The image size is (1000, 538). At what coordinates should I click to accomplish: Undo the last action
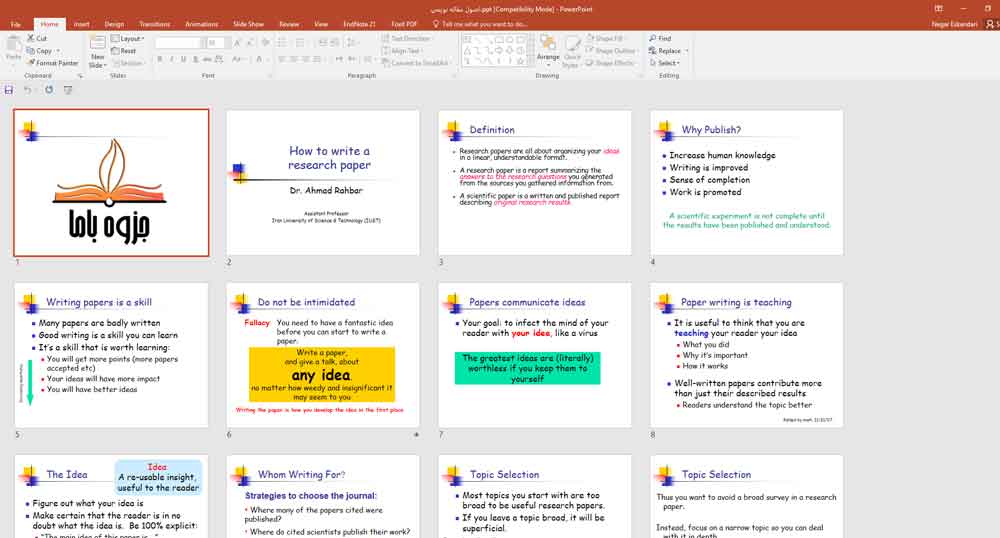pos(27,90)
